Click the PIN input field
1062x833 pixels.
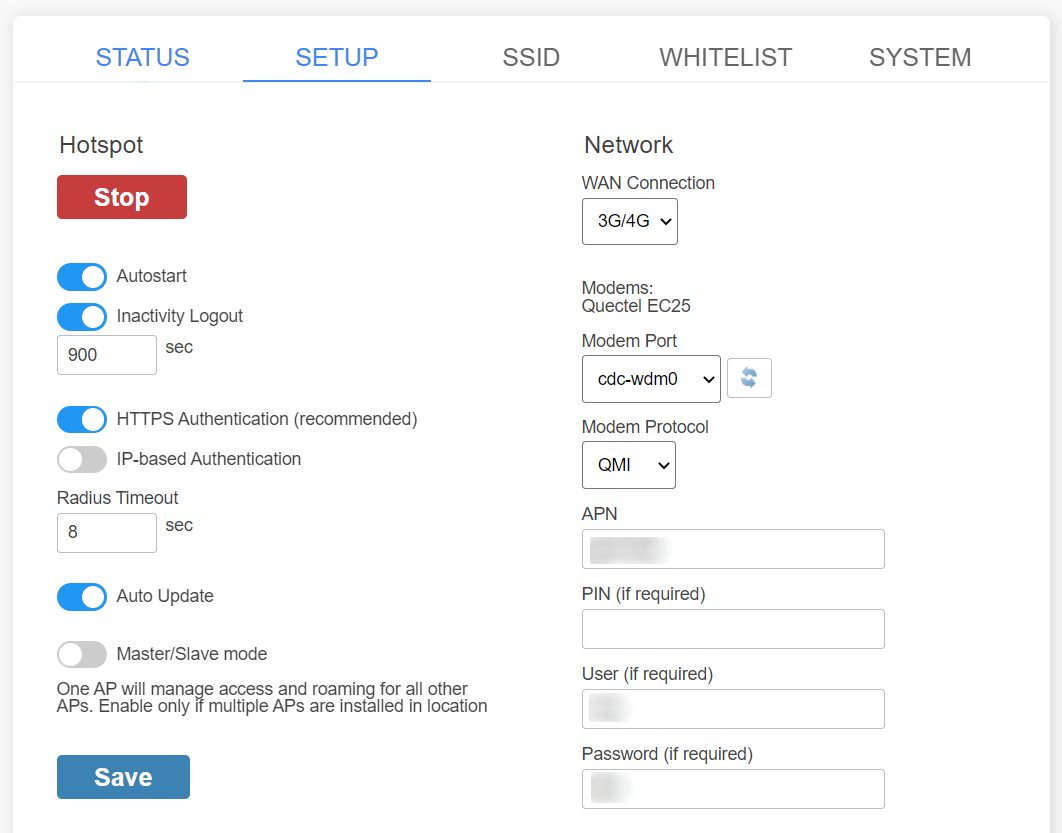(x=733, y=629)
